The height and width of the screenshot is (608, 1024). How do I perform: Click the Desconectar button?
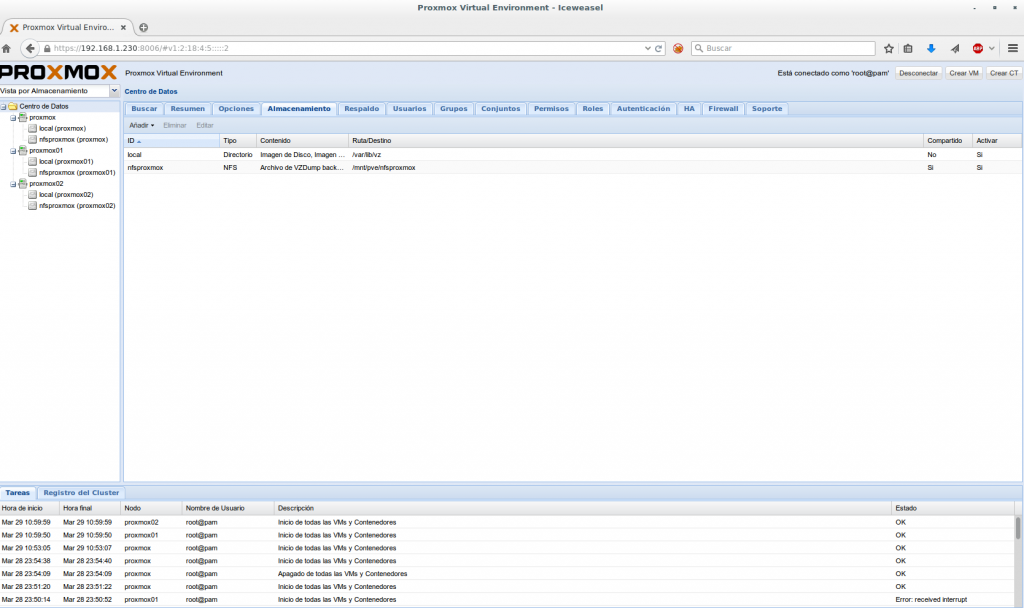tap(918, 73)
